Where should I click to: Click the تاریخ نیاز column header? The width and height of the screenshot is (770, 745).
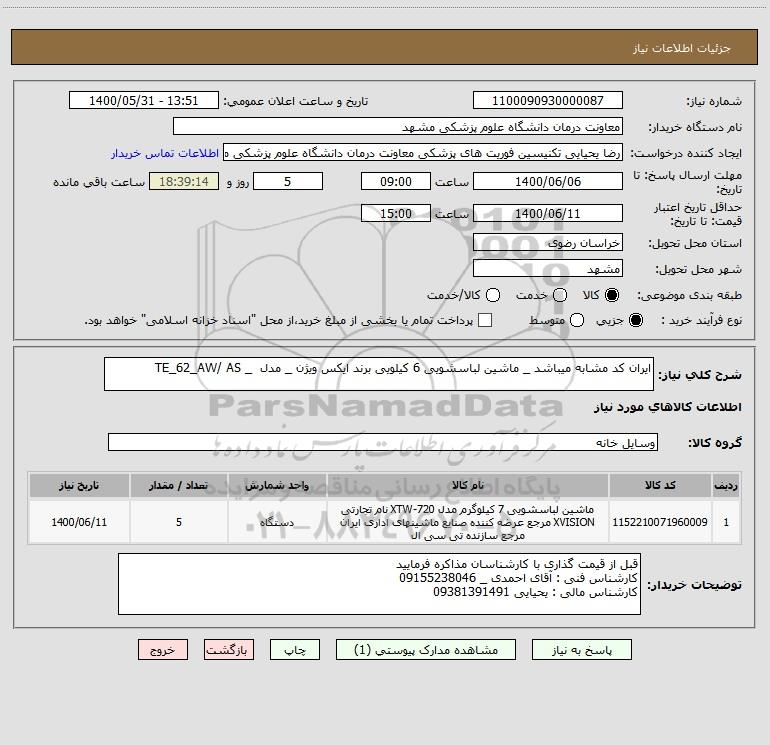79,486
